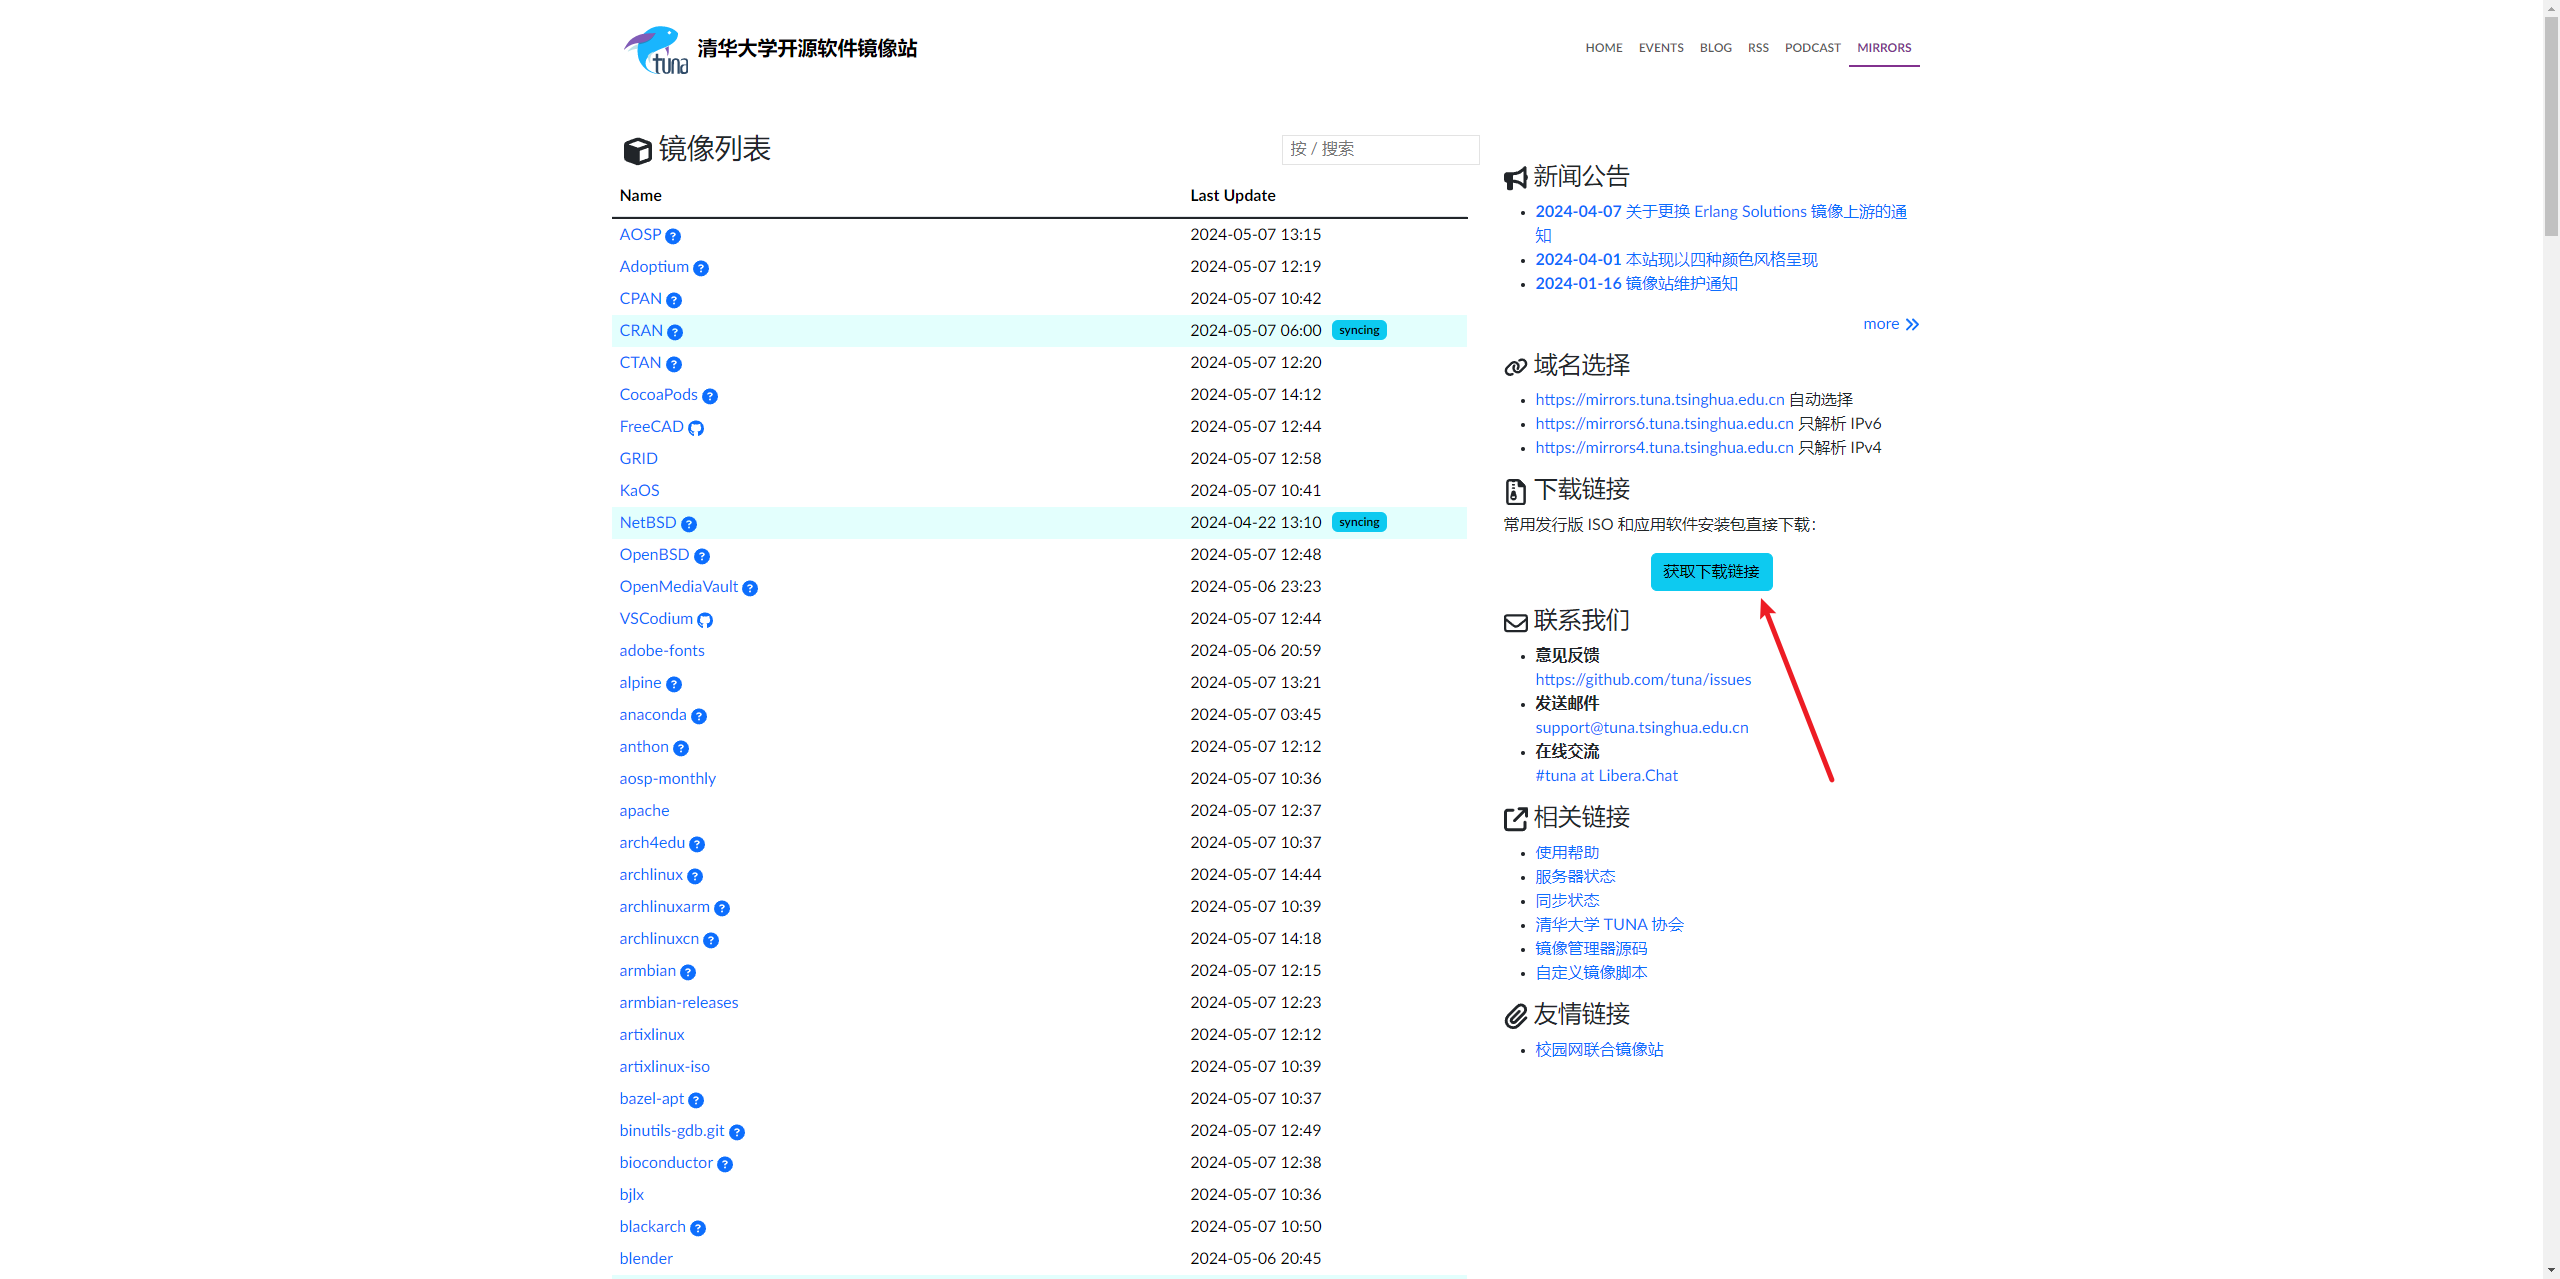Open help icon next to NetBSD
Viewport: 2560px width, 1279px height.
689,524
